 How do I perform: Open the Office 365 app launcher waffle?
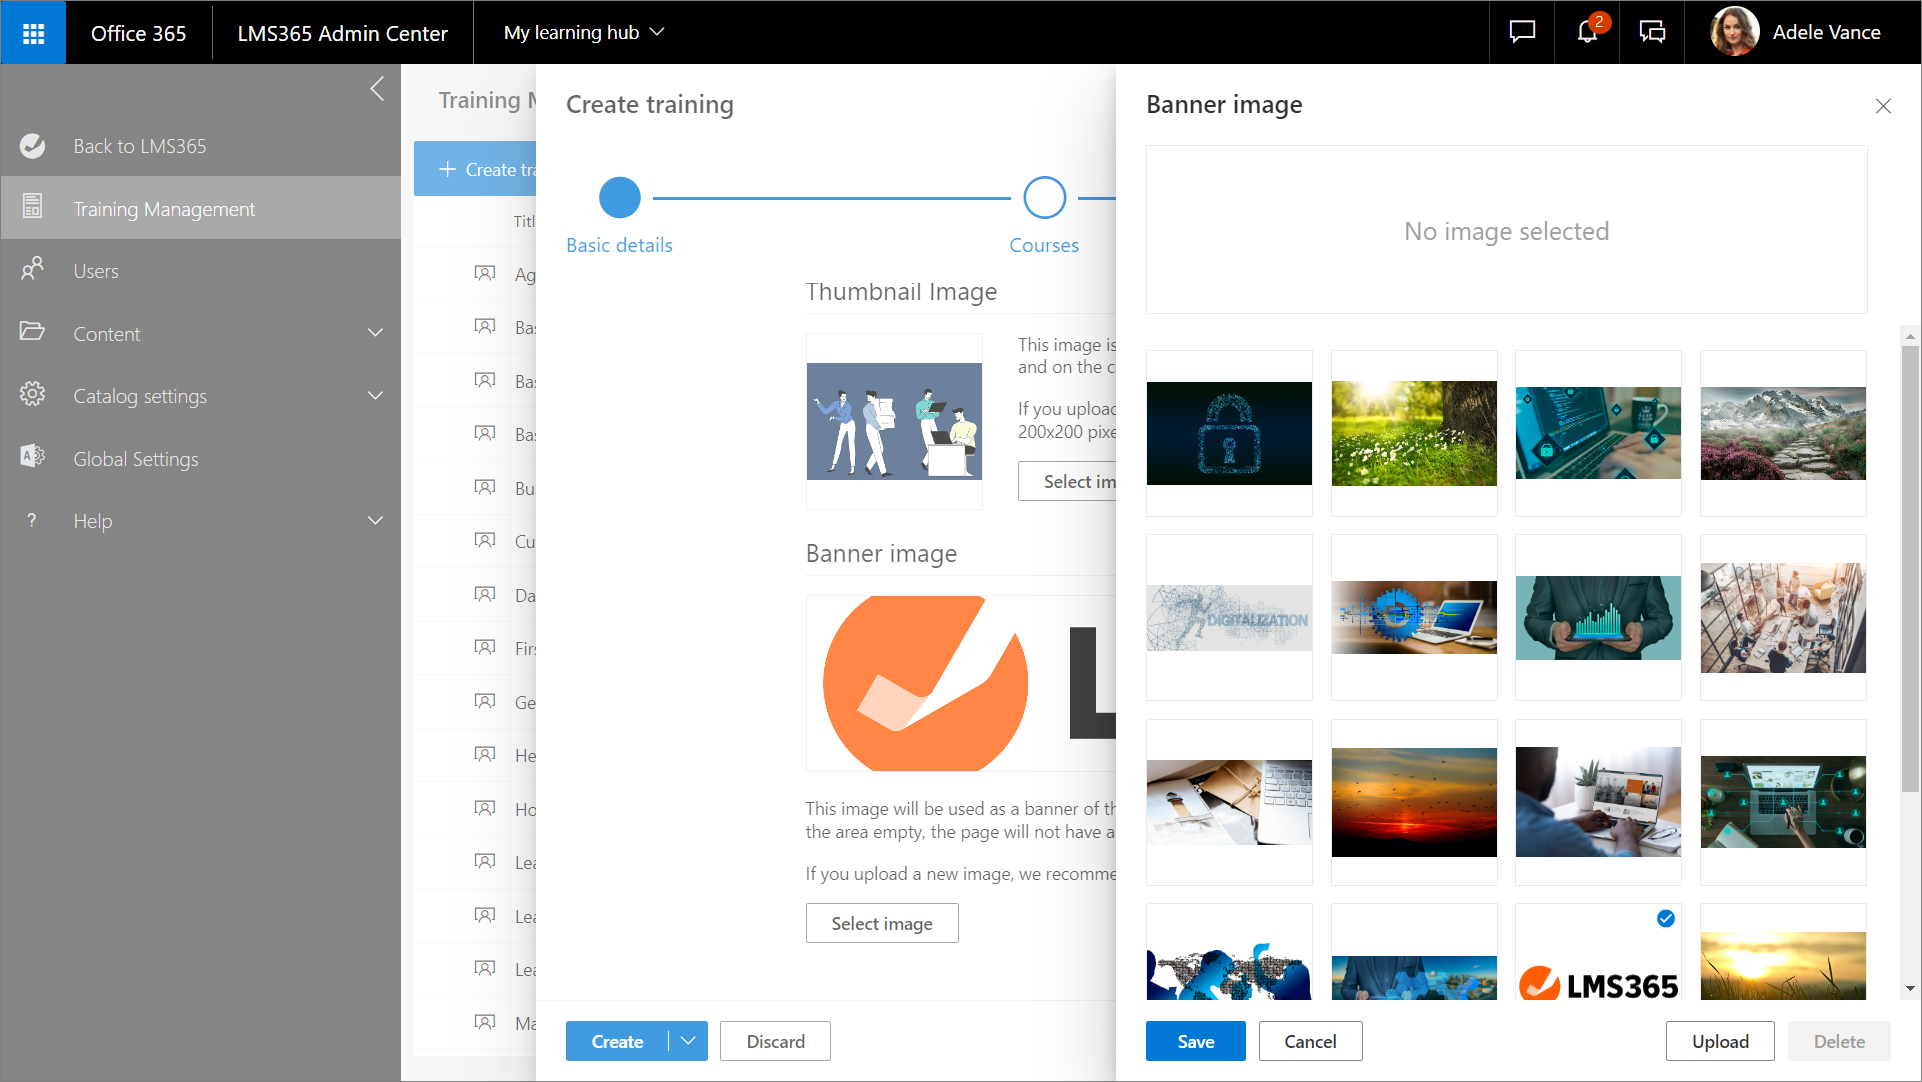[x=33, y=33]
